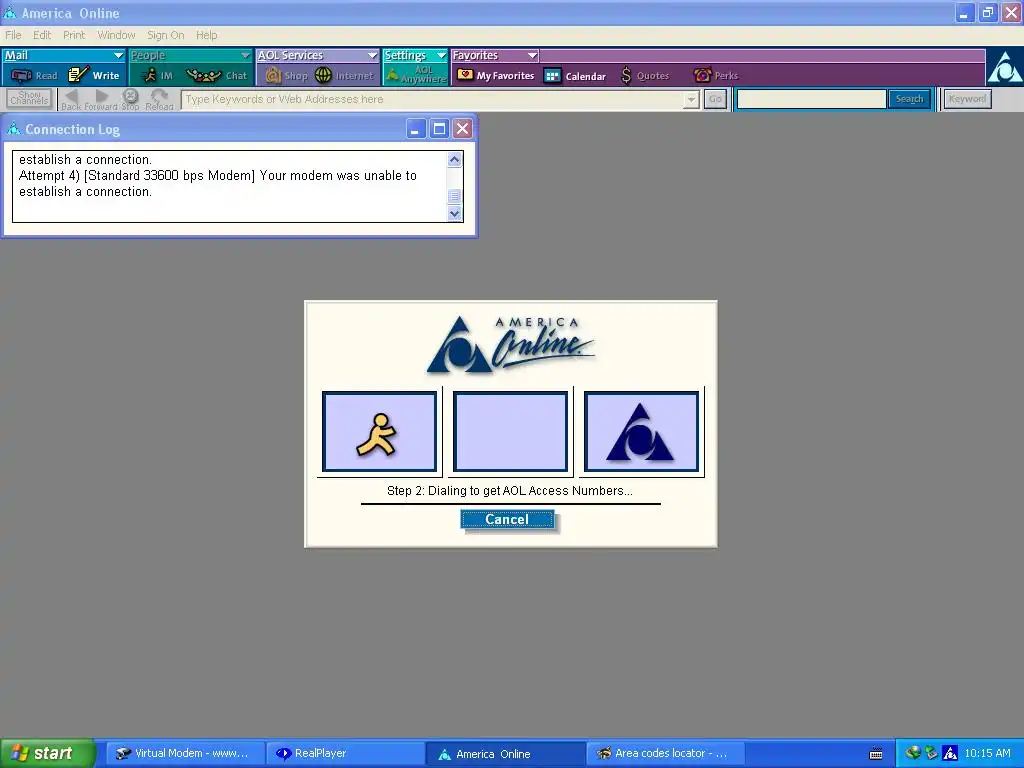
Task: Cancel the dialing process
Action: (x=507, y=520)
